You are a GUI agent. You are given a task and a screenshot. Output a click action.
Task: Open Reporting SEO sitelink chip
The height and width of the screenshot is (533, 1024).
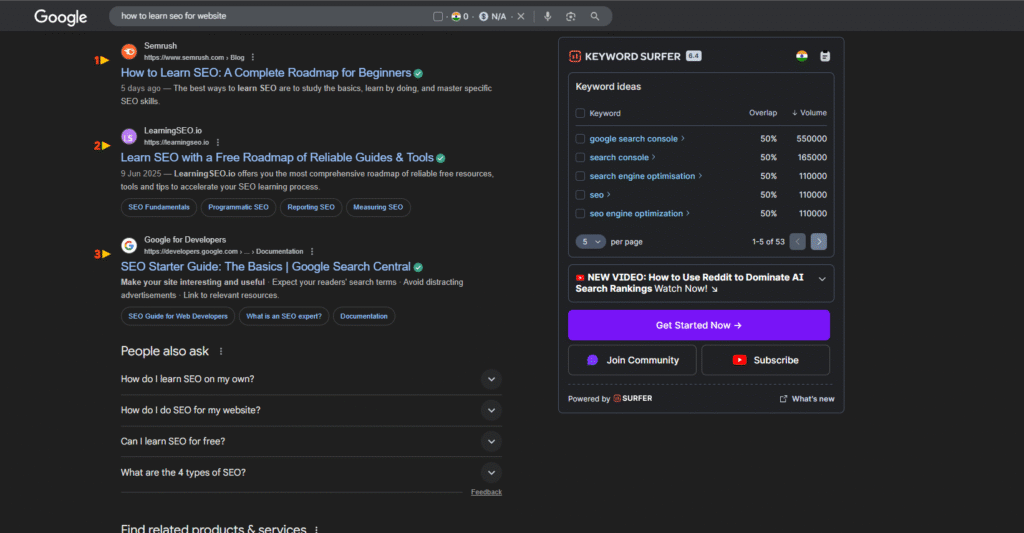click(x=311, y=207)
